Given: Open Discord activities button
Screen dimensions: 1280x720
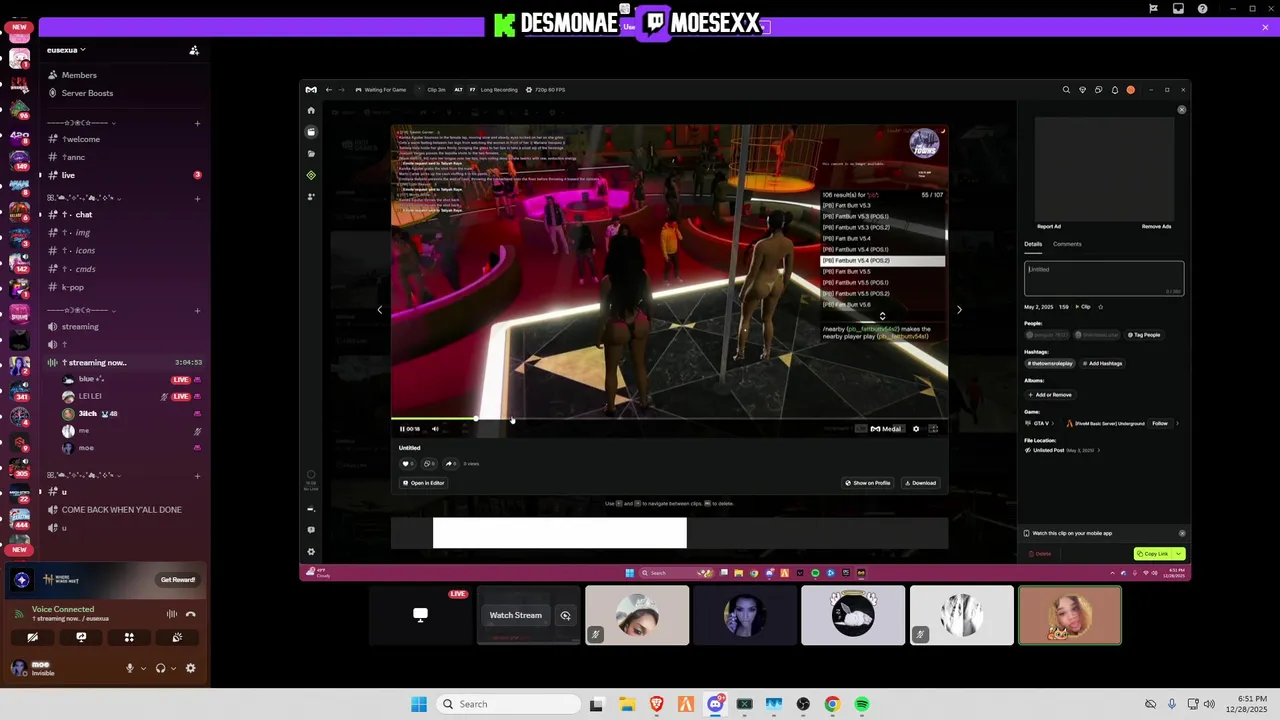Looking at the screenshot, I should pos(129,637).
